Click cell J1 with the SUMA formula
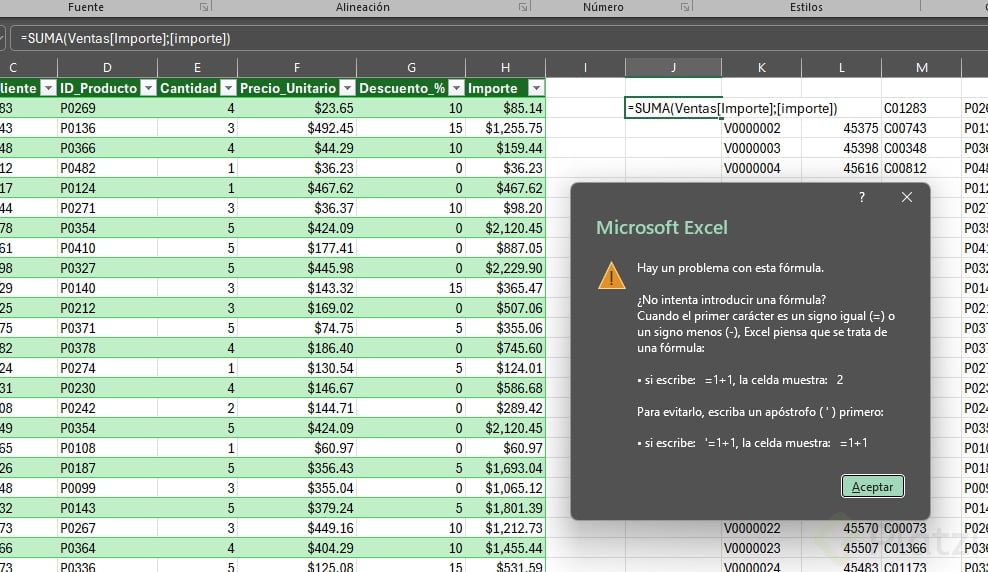 pos(673,108)
